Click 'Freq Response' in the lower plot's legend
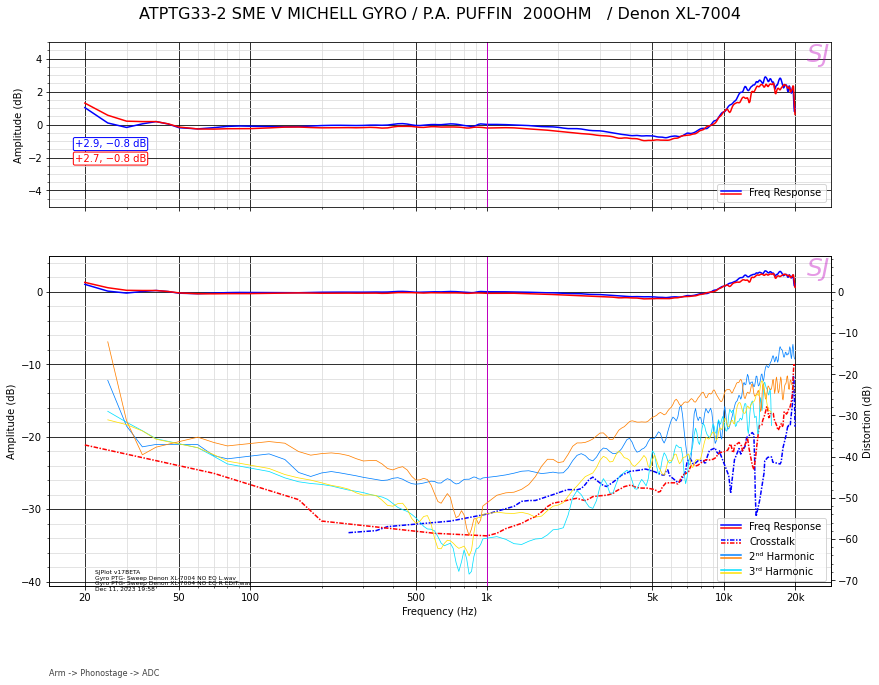The height and width of the screenshot is (685, 879). [785, 526]
